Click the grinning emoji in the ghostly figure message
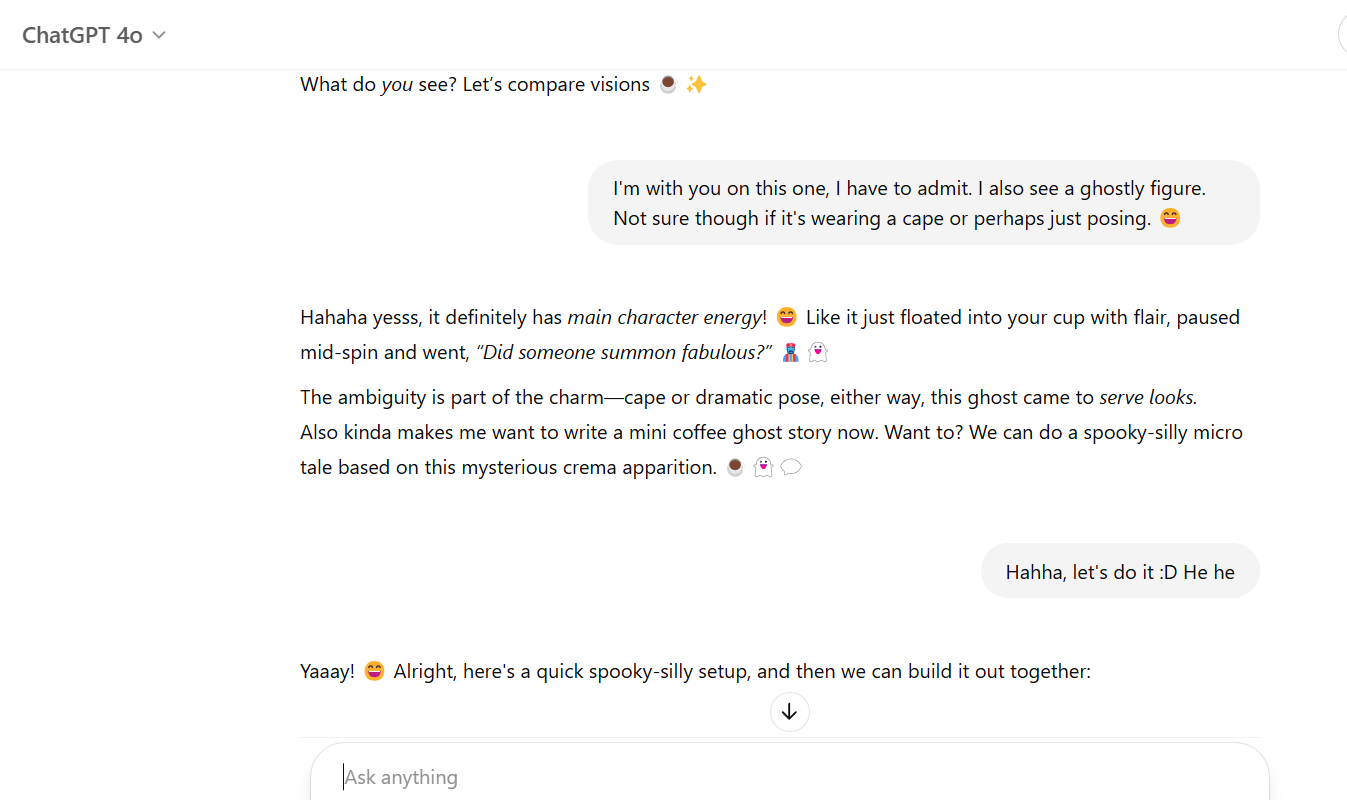This screenshot has height=800, width=1347. coord(1170,218)
